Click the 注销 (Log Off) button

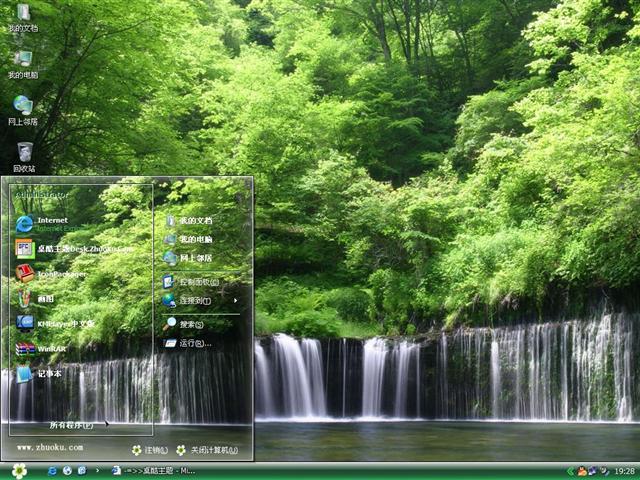[150, 450]
